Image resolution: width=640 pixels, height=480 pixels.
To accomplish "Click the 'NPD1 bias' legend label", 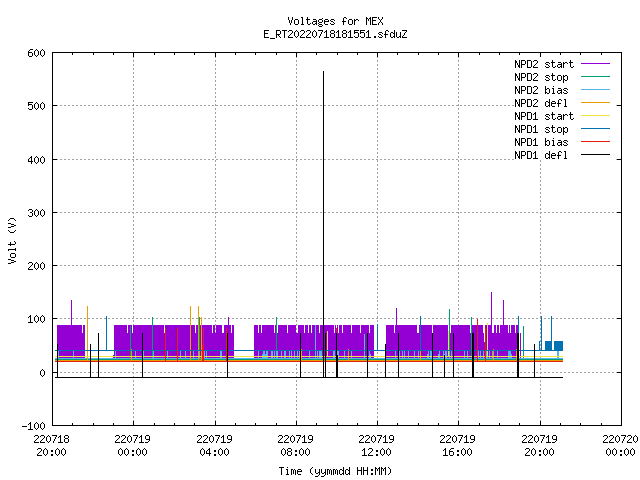I will (x=541, y=142).
